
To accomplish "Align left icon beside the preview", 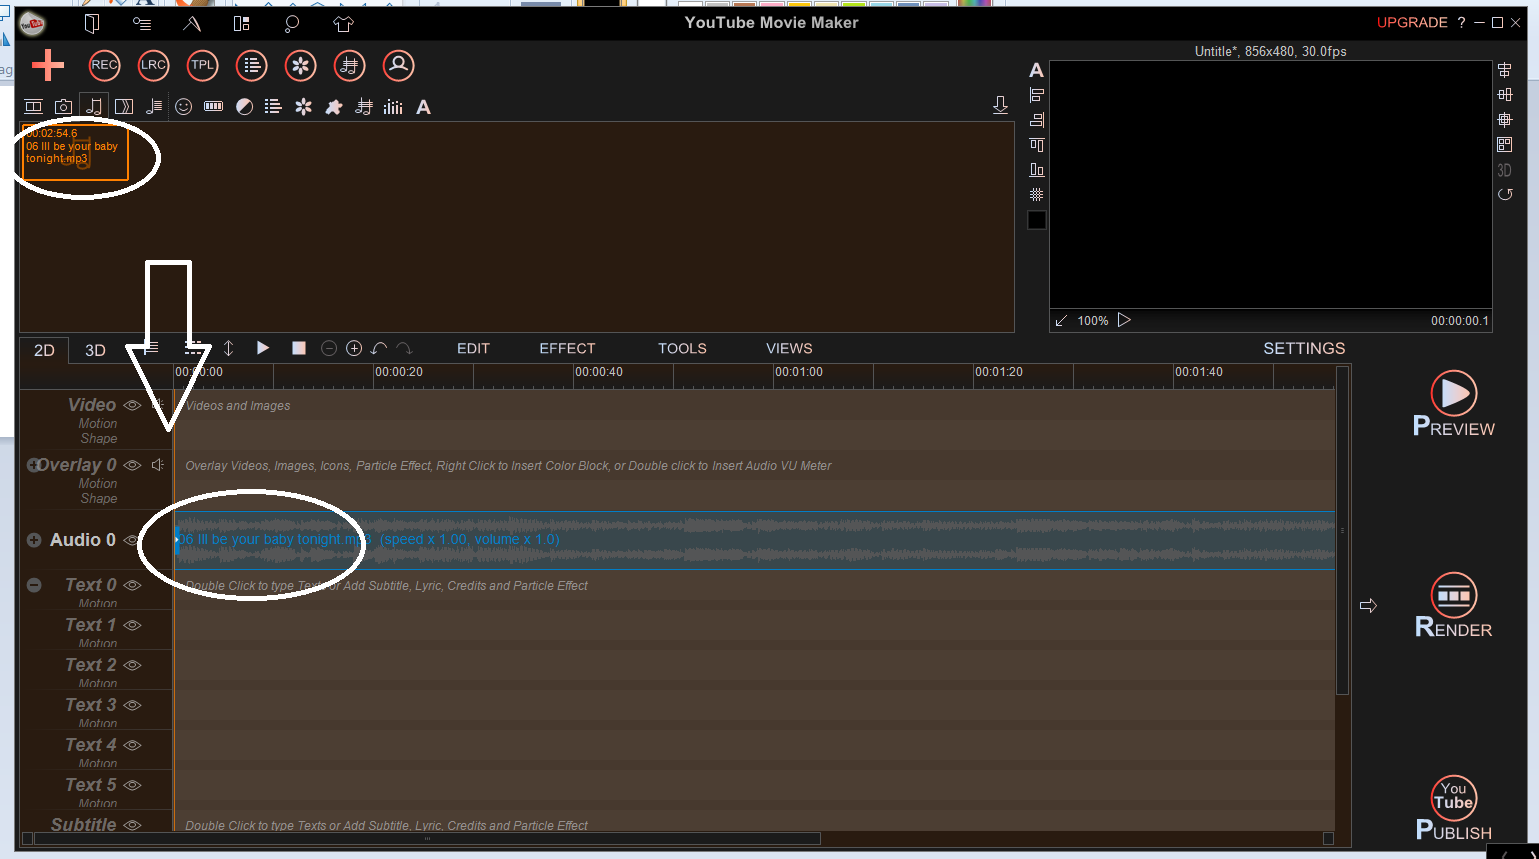I will click(1037, 95).
